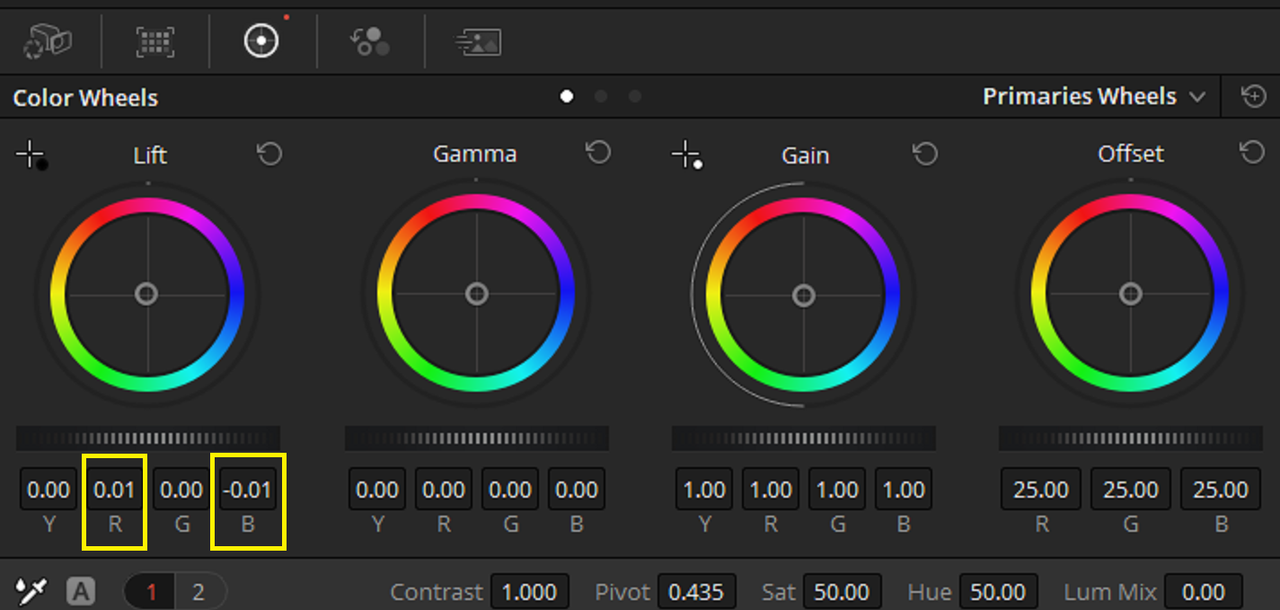The image size is (1280, 610).
Task: Click the Gamma master wheel slider
Action: [x=476, y=438]
